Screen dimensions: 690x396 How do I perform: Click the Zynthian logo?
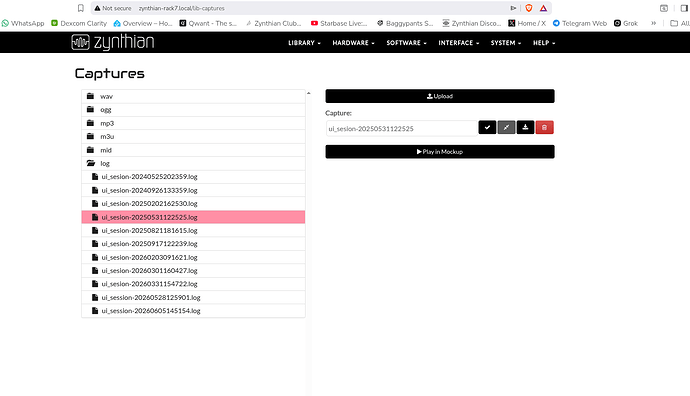tap(113, 42)
